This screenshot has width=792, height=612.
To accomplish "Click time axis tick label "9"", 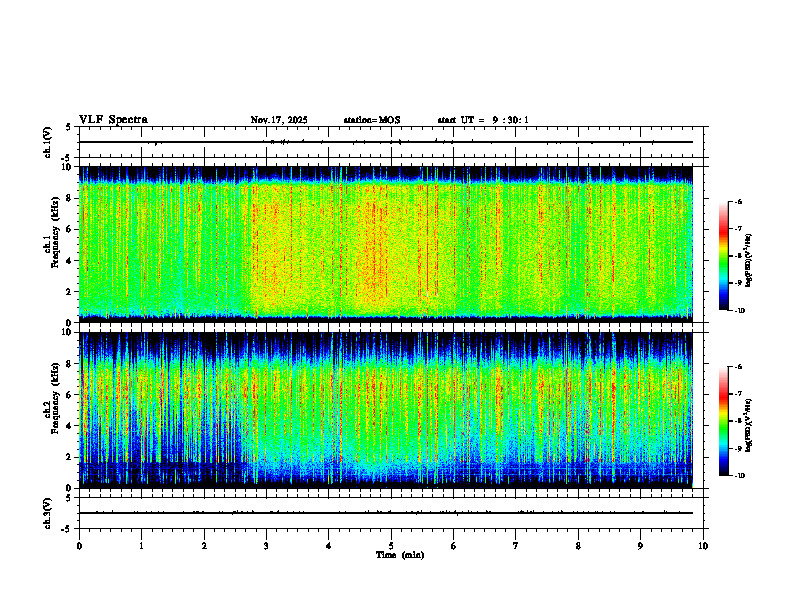I will point(640,546).
